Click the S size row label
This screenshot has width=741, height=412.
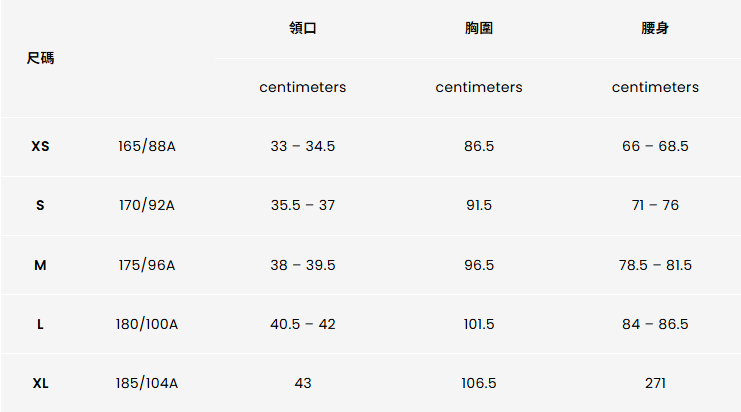click(x=40, y=206)
